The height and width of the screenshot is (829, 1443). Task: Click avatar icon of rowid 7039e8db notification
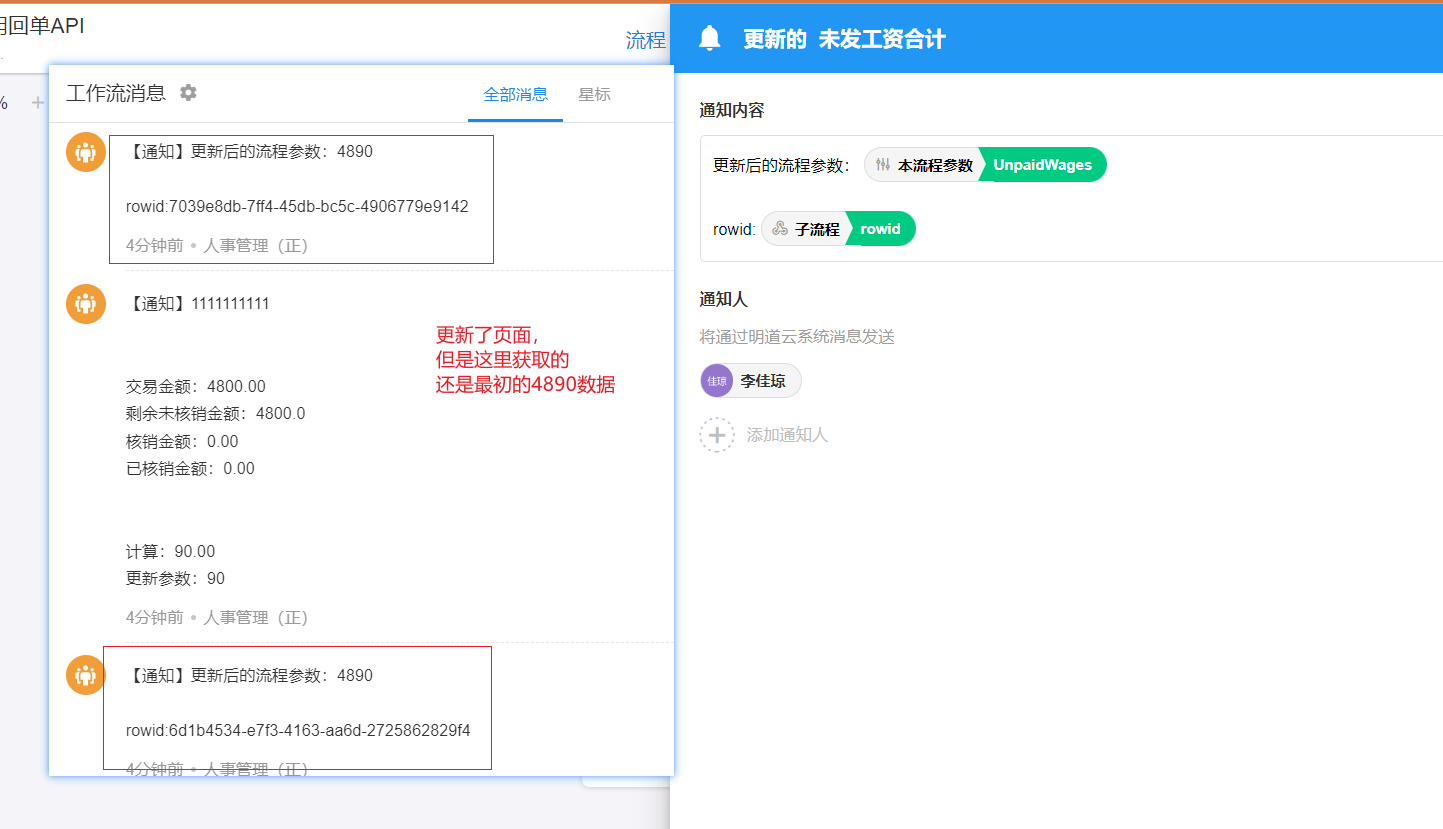pos(86,152)
